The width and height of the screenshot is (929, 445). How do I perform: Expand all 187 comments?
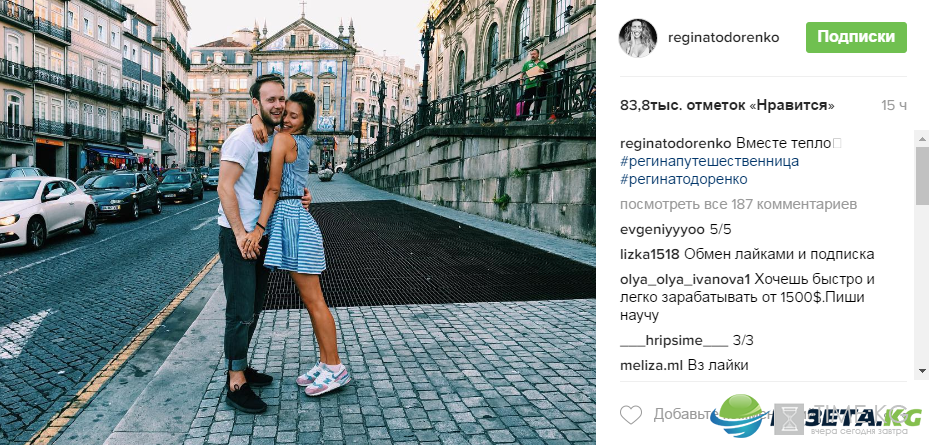click(738, 204)
